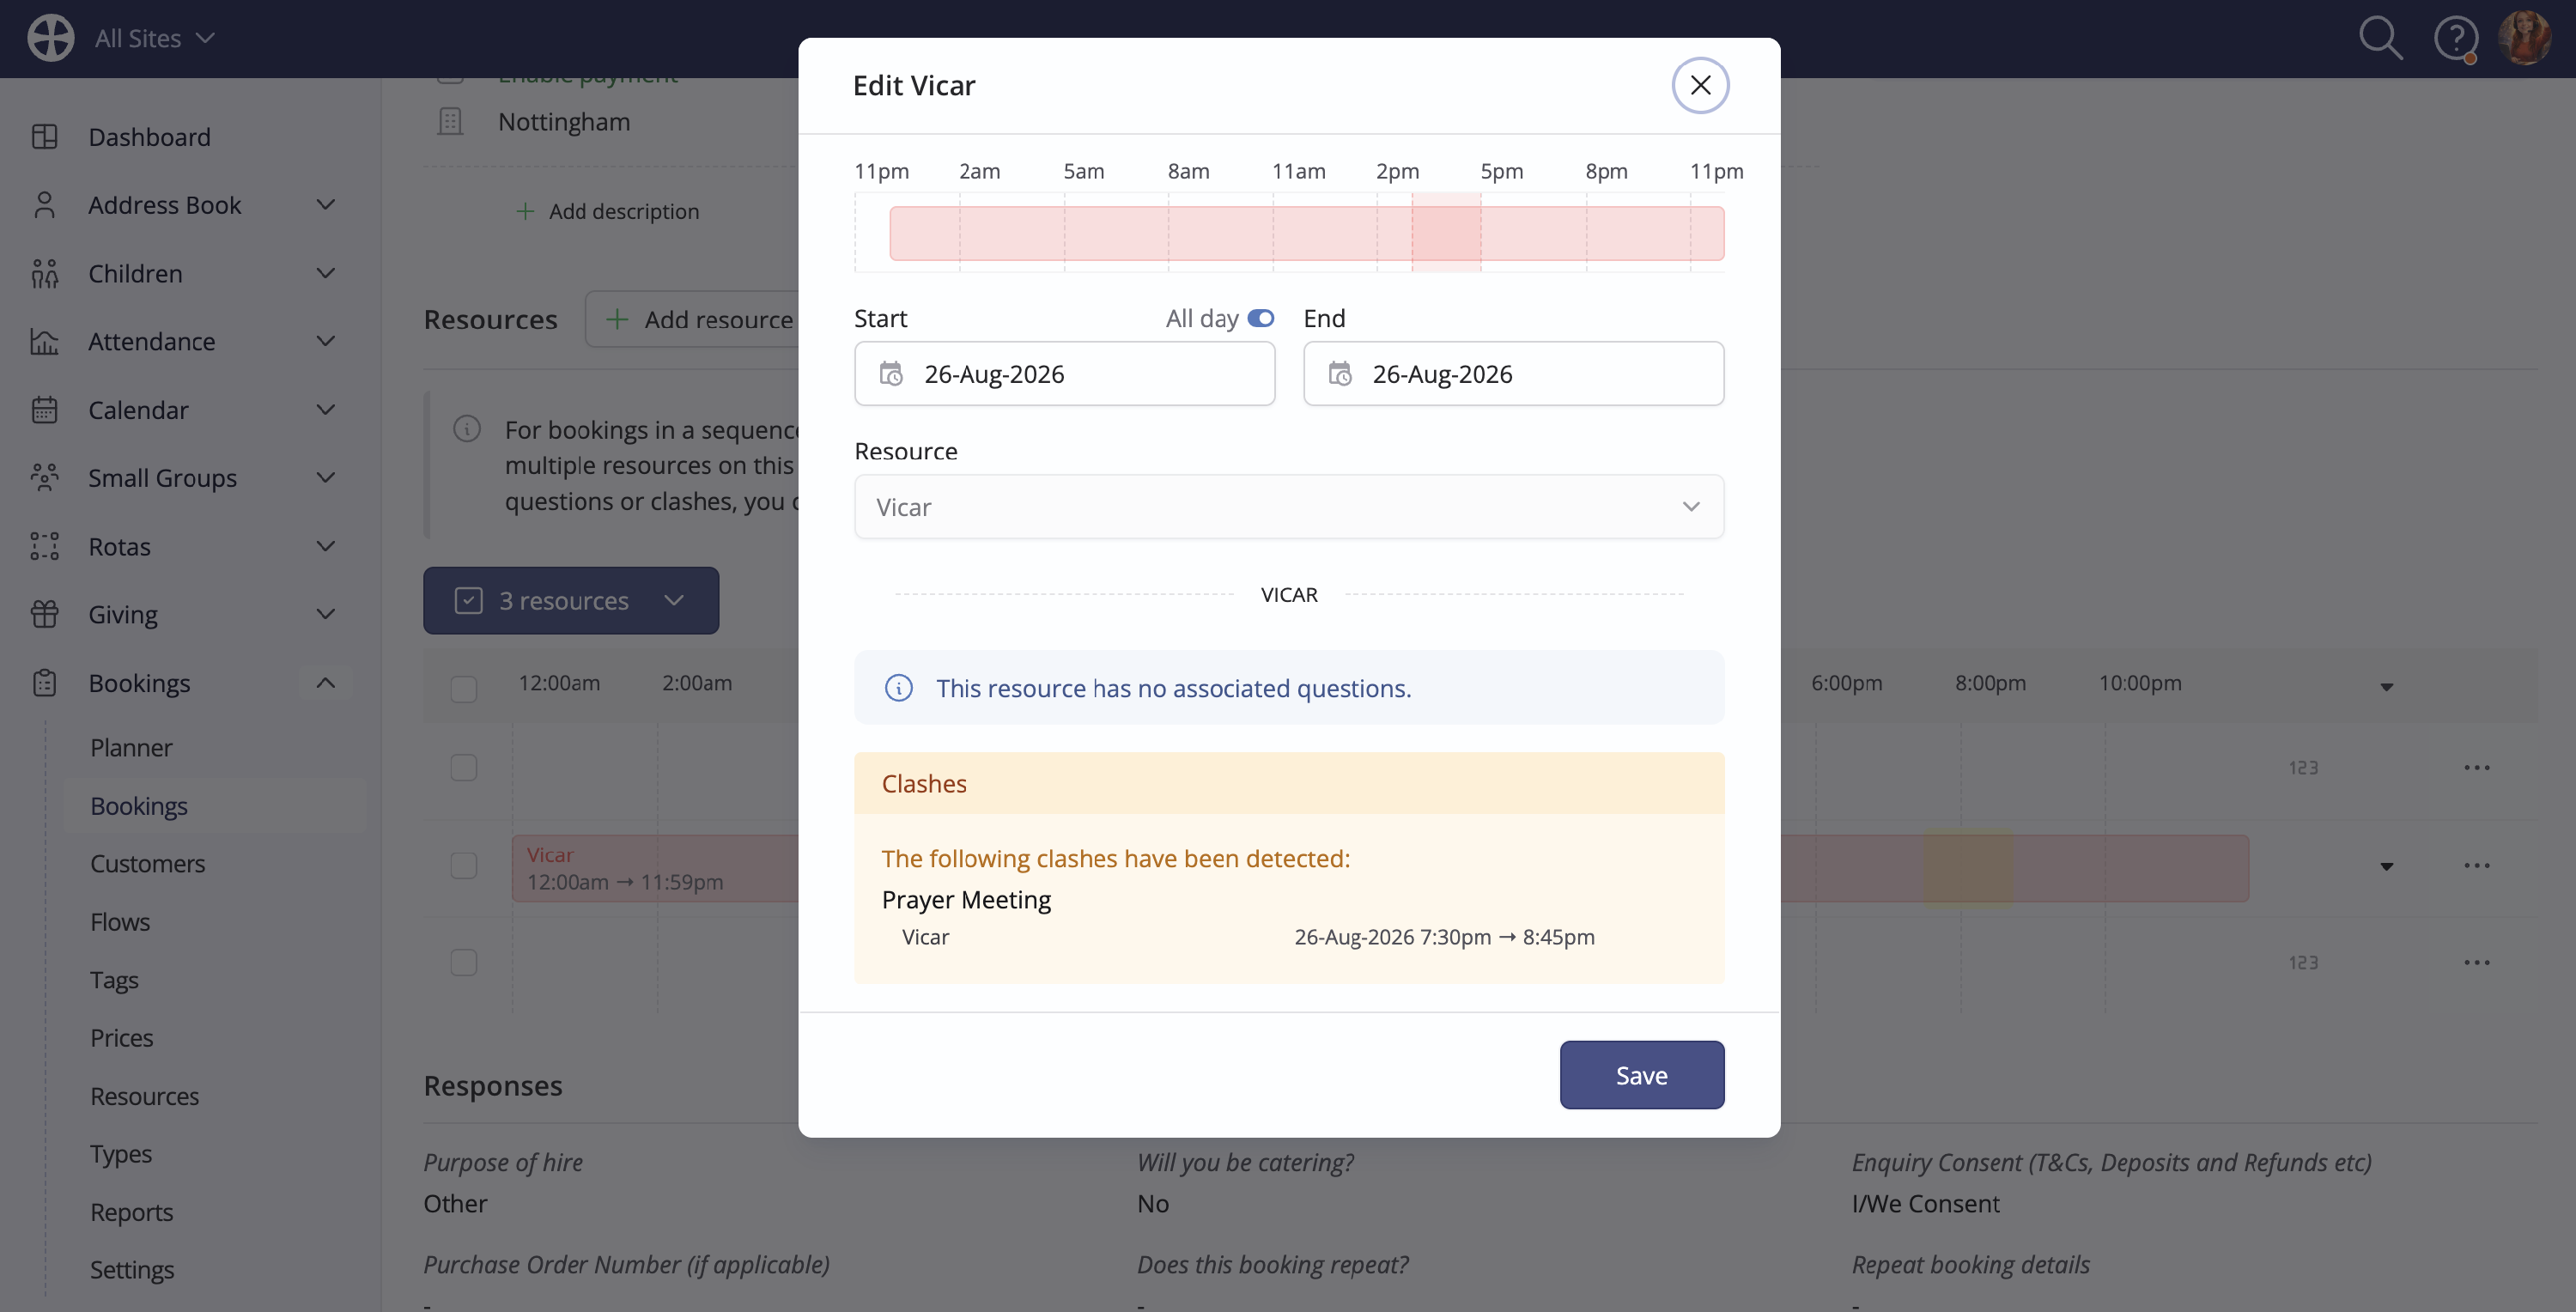Toggle the All day switch
Screen dimensions: 2576x1312
pos(1260,318)
